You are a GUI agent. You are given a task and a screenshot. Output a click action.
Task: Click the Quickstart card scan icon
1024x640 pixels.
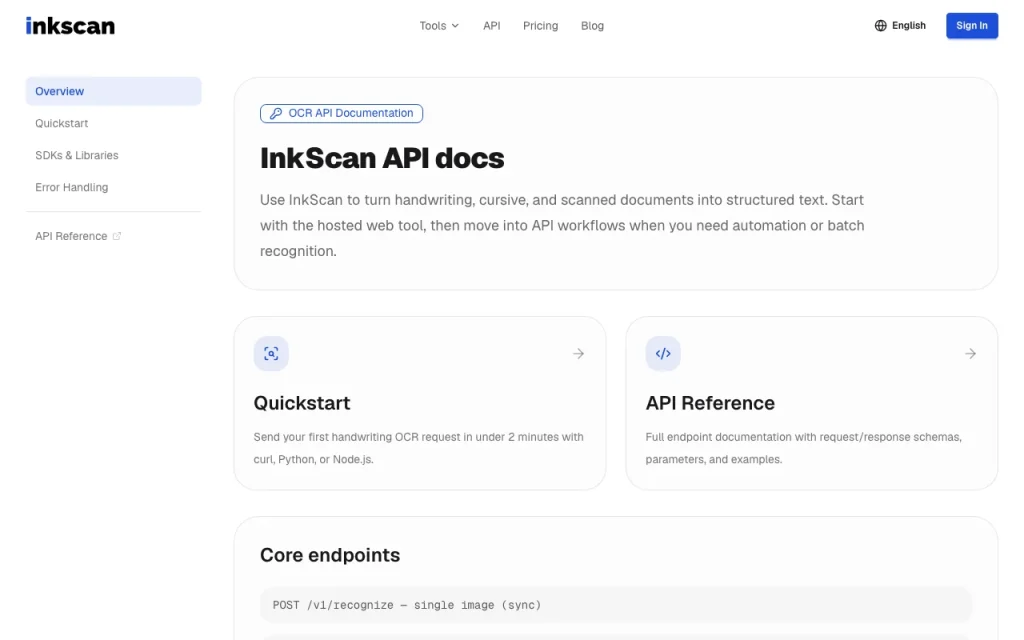[271, 353]
